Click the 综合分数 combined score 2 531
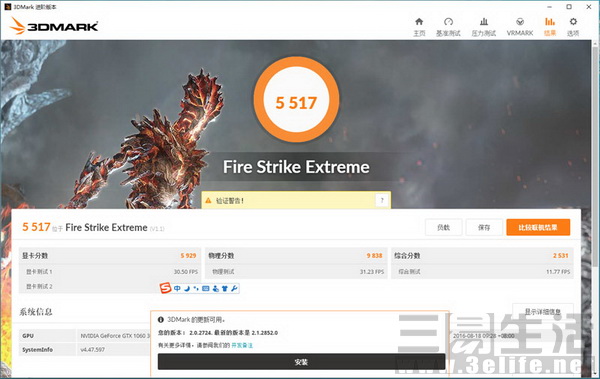600x379 pixels. (x=482, y=255)
